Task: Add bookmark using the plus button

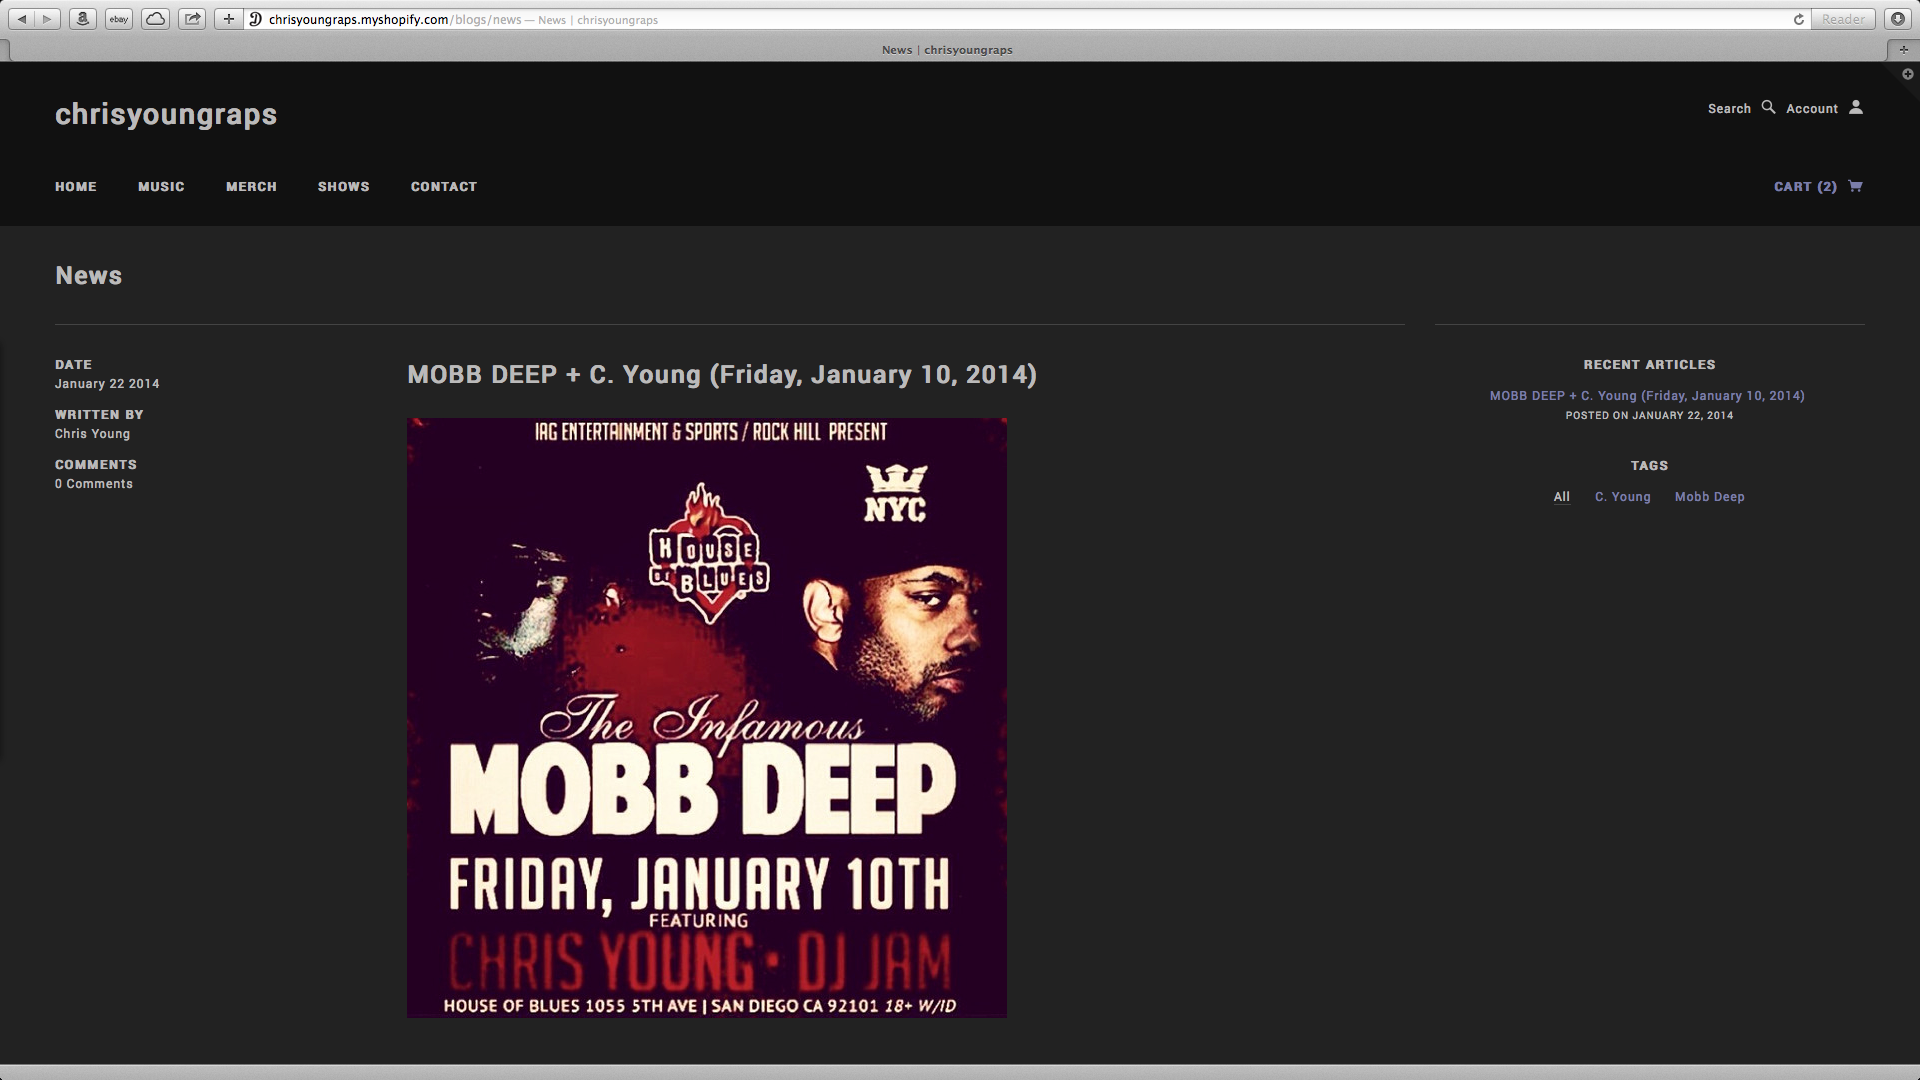Action: (229, 19)
